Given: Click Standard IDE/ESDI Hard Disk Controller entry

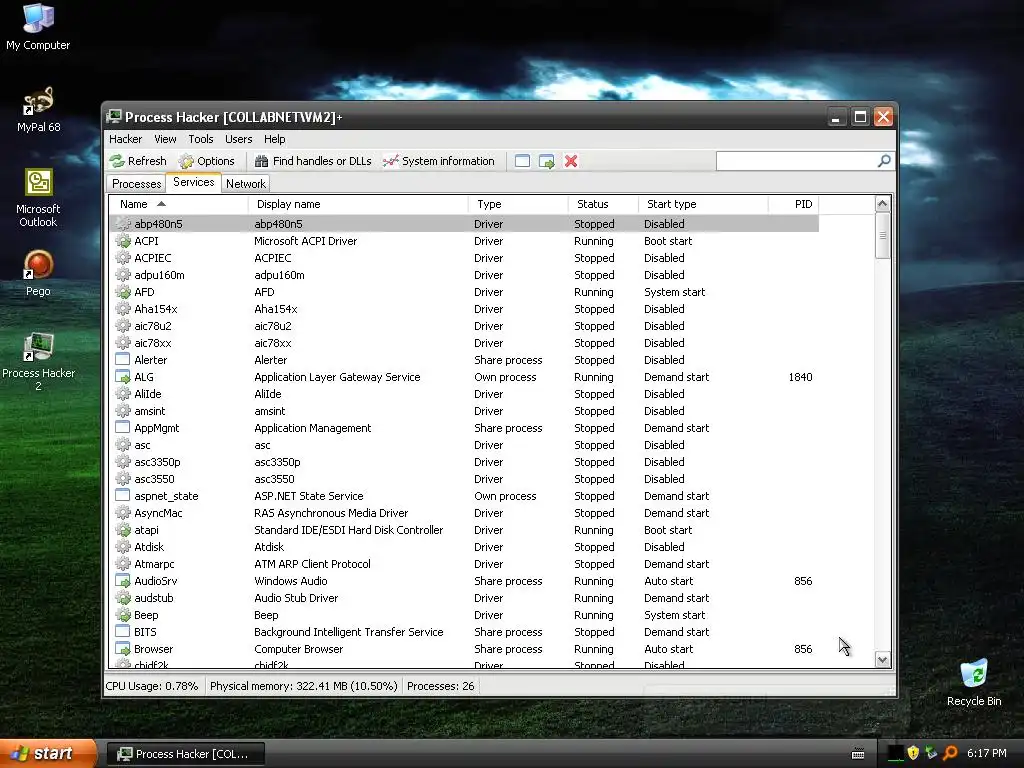Looking at the screenshot, I should [x=348, y=530].
